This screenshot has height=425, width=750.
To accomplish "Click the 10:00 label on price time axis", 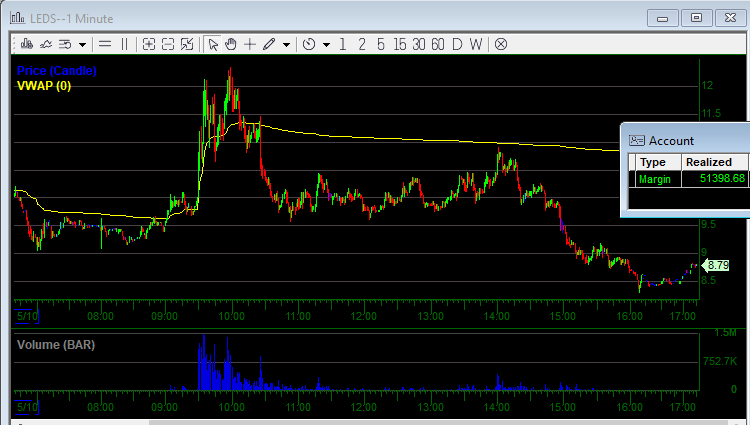I will (232, 316).
